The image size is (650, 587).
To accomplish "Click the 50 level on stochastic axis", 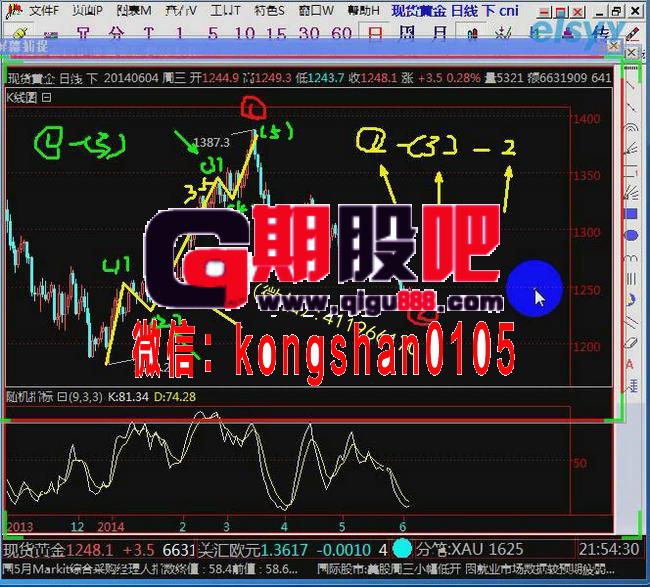I will point(580,463).
